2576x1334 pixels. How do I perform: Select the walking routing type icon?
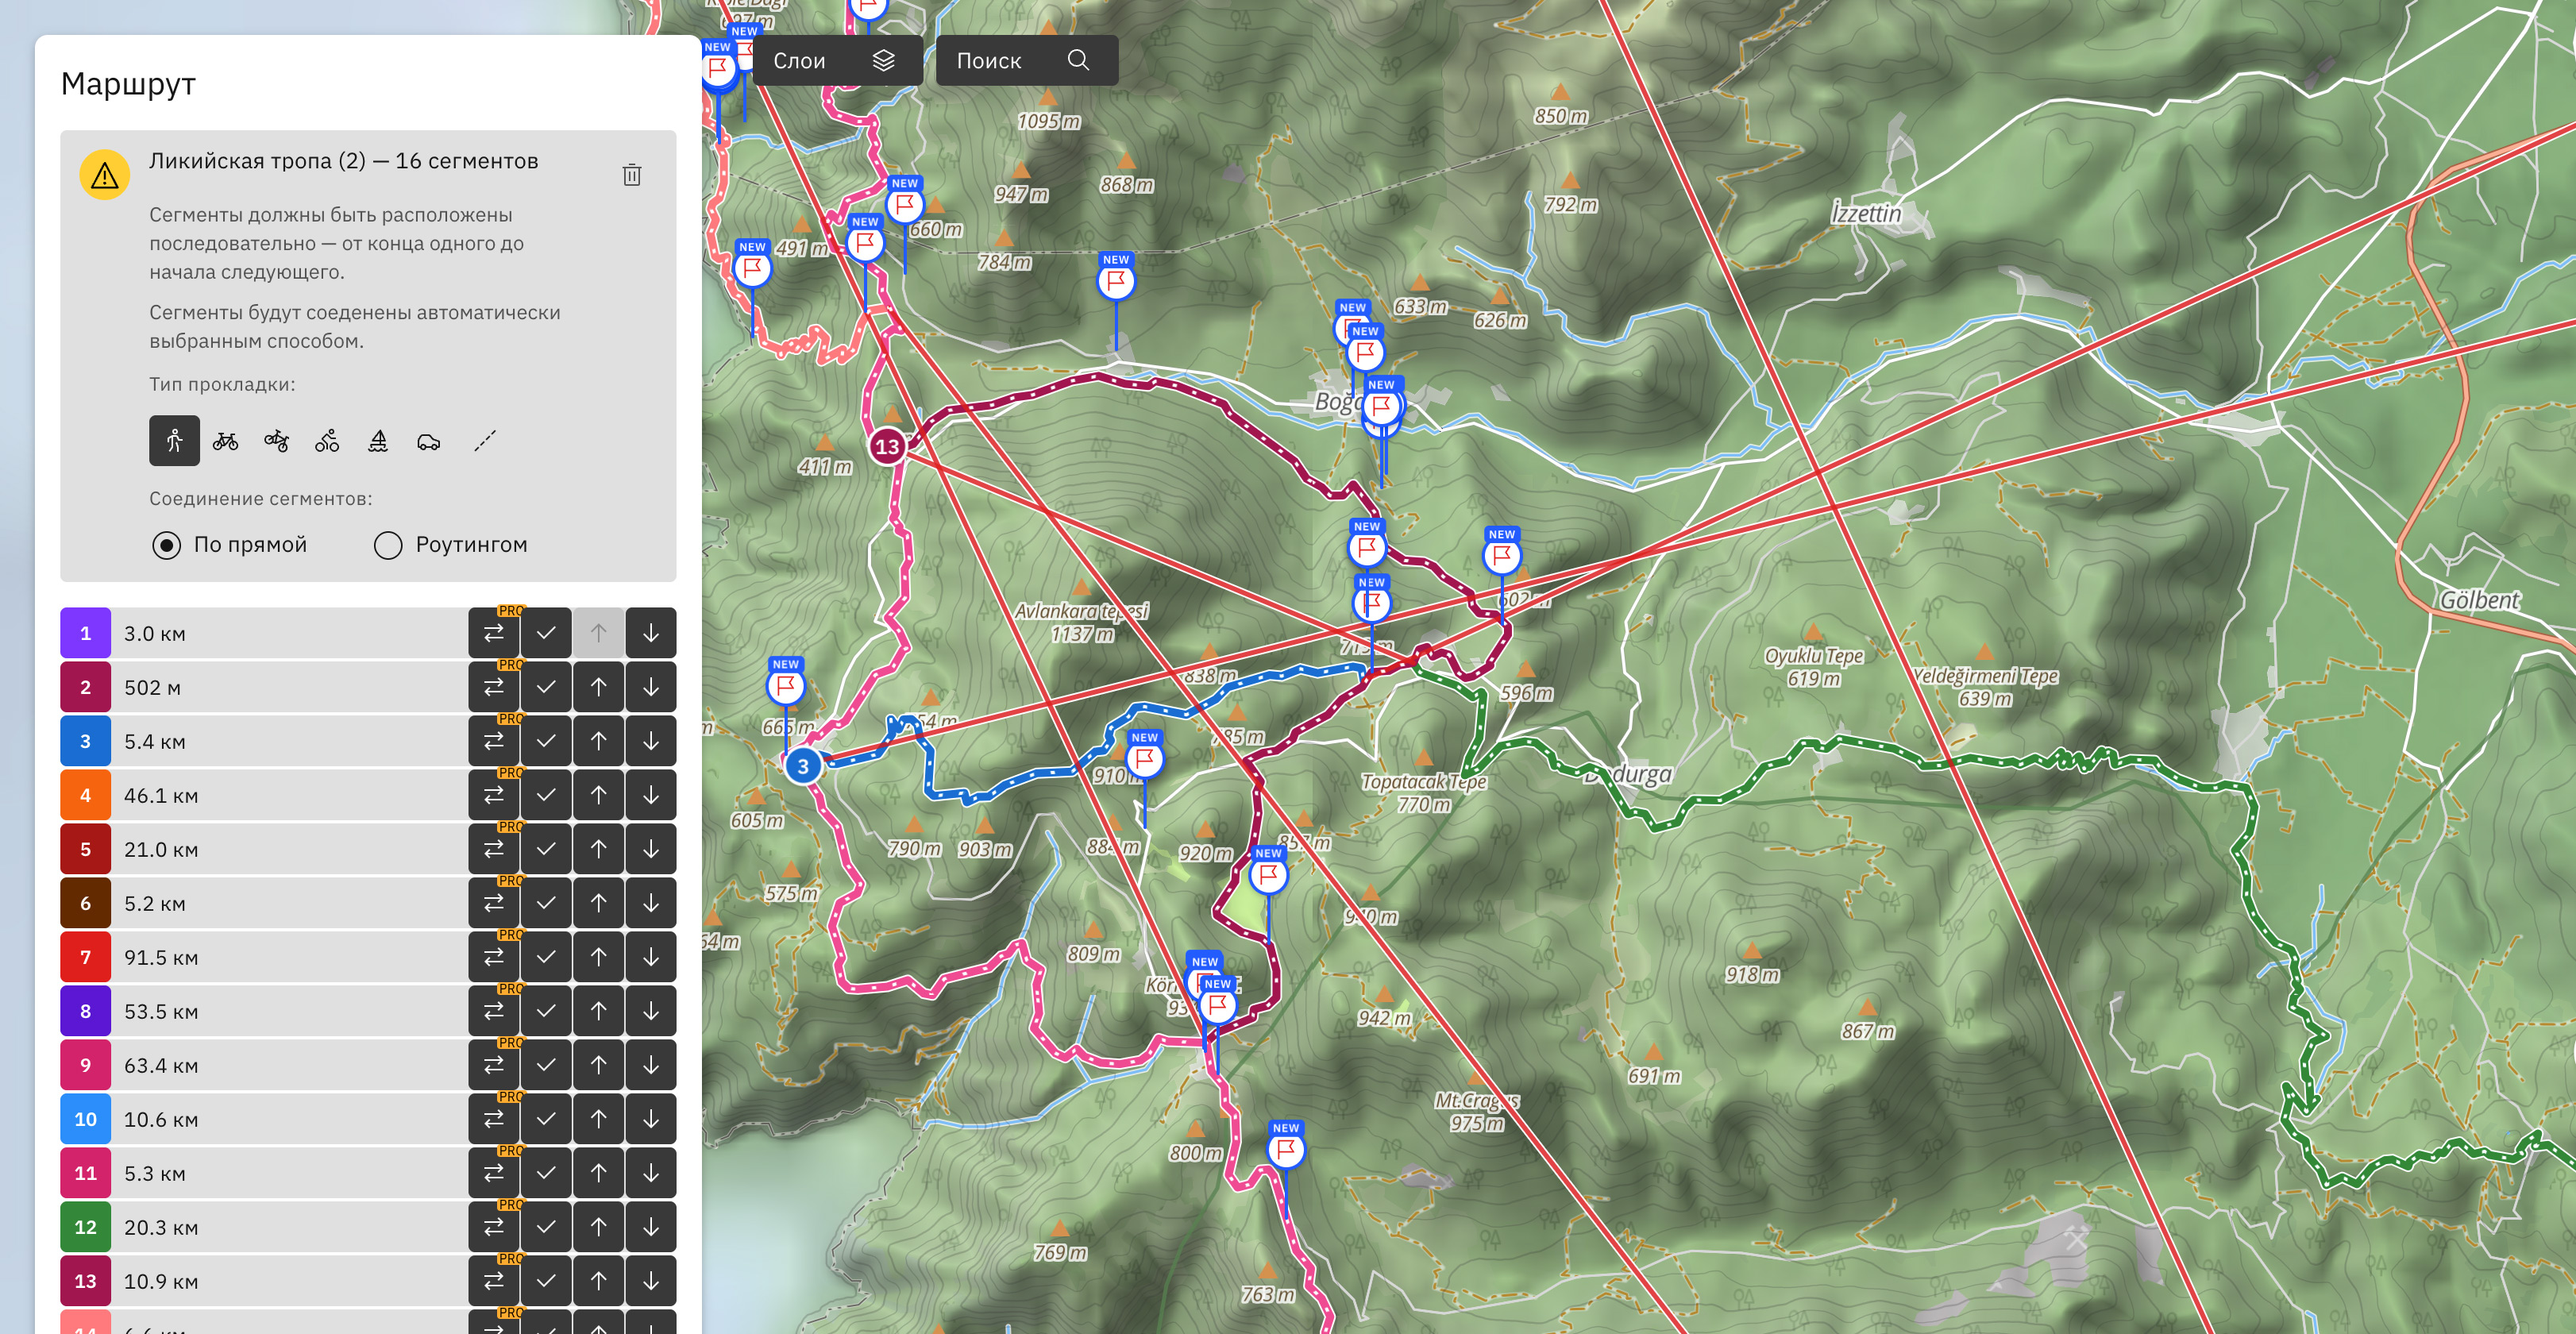pos(174,441)
